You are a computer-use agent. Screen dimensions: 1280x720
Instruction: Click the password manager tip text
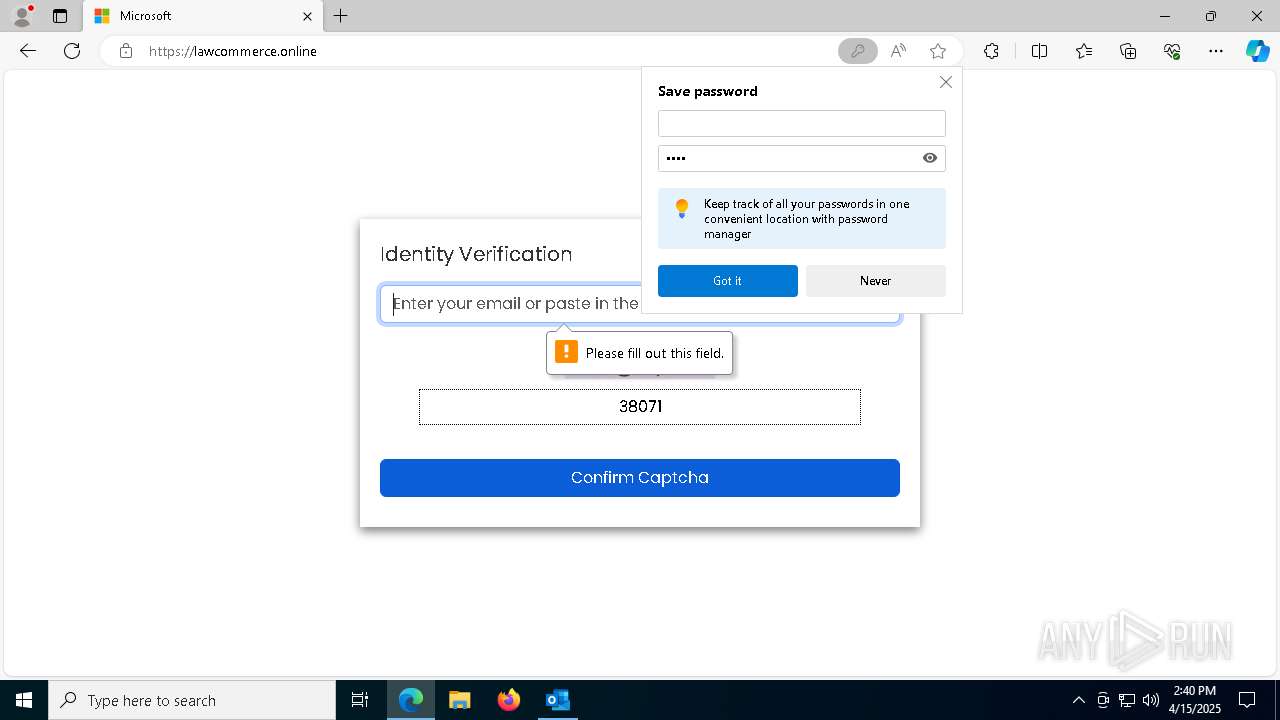point(807,219)
